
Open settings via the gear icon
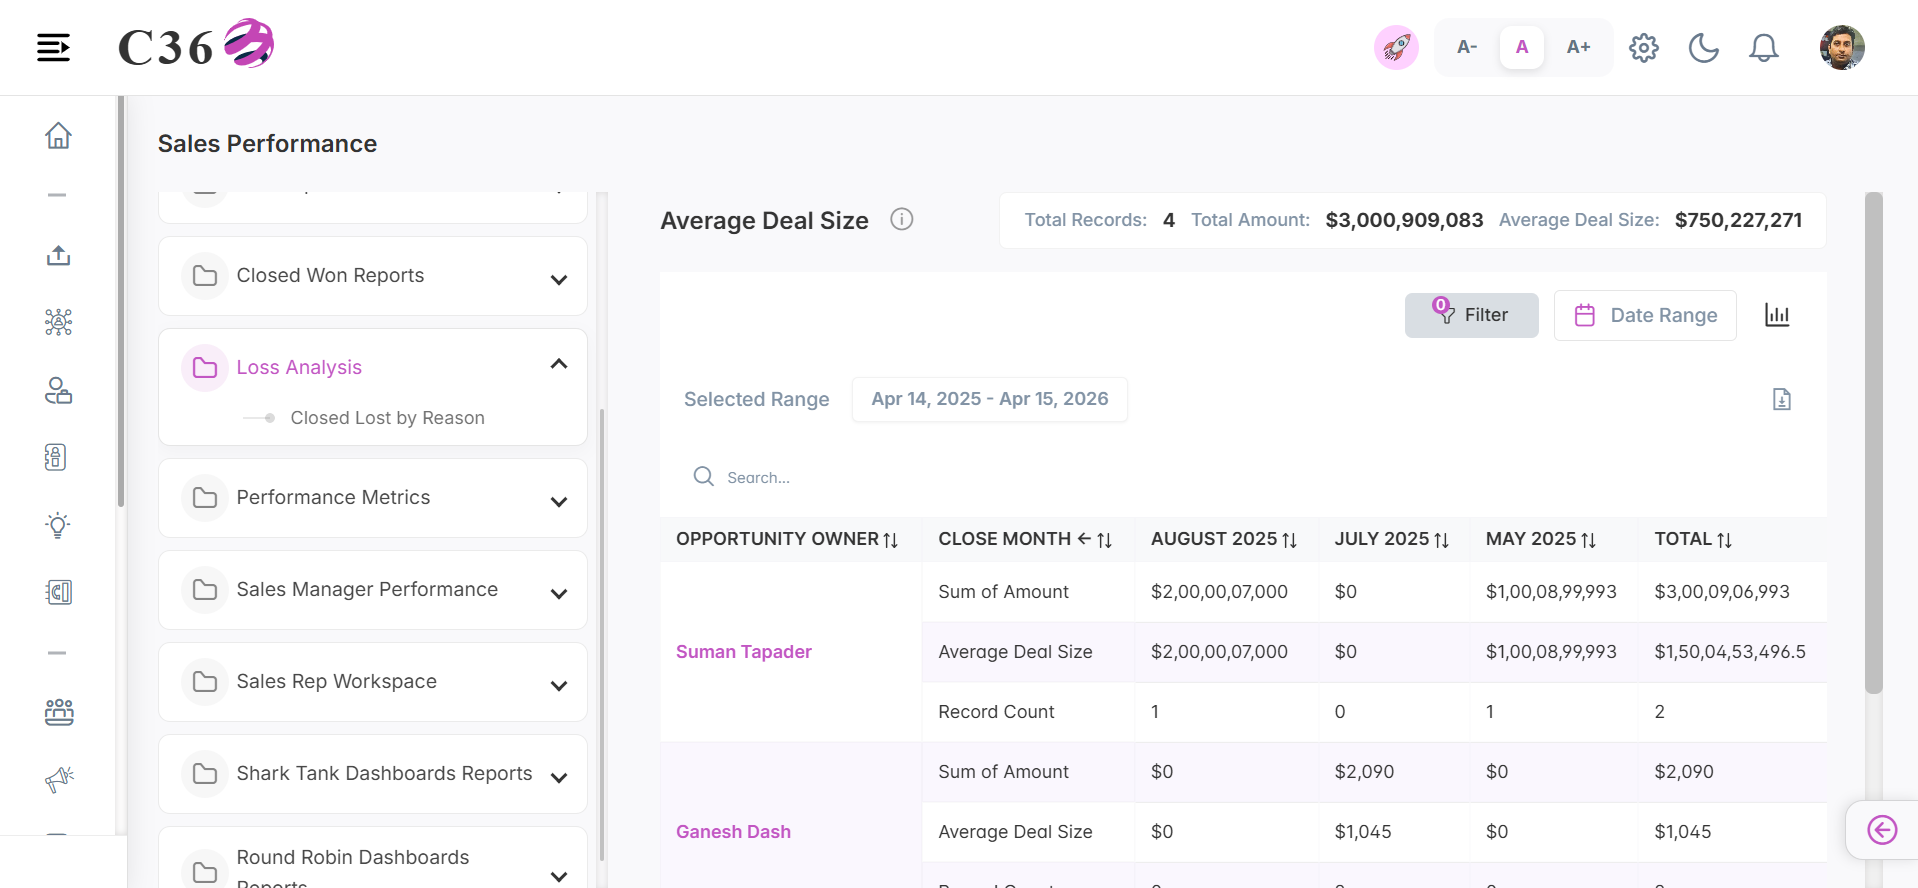[x=1643, y=47]
